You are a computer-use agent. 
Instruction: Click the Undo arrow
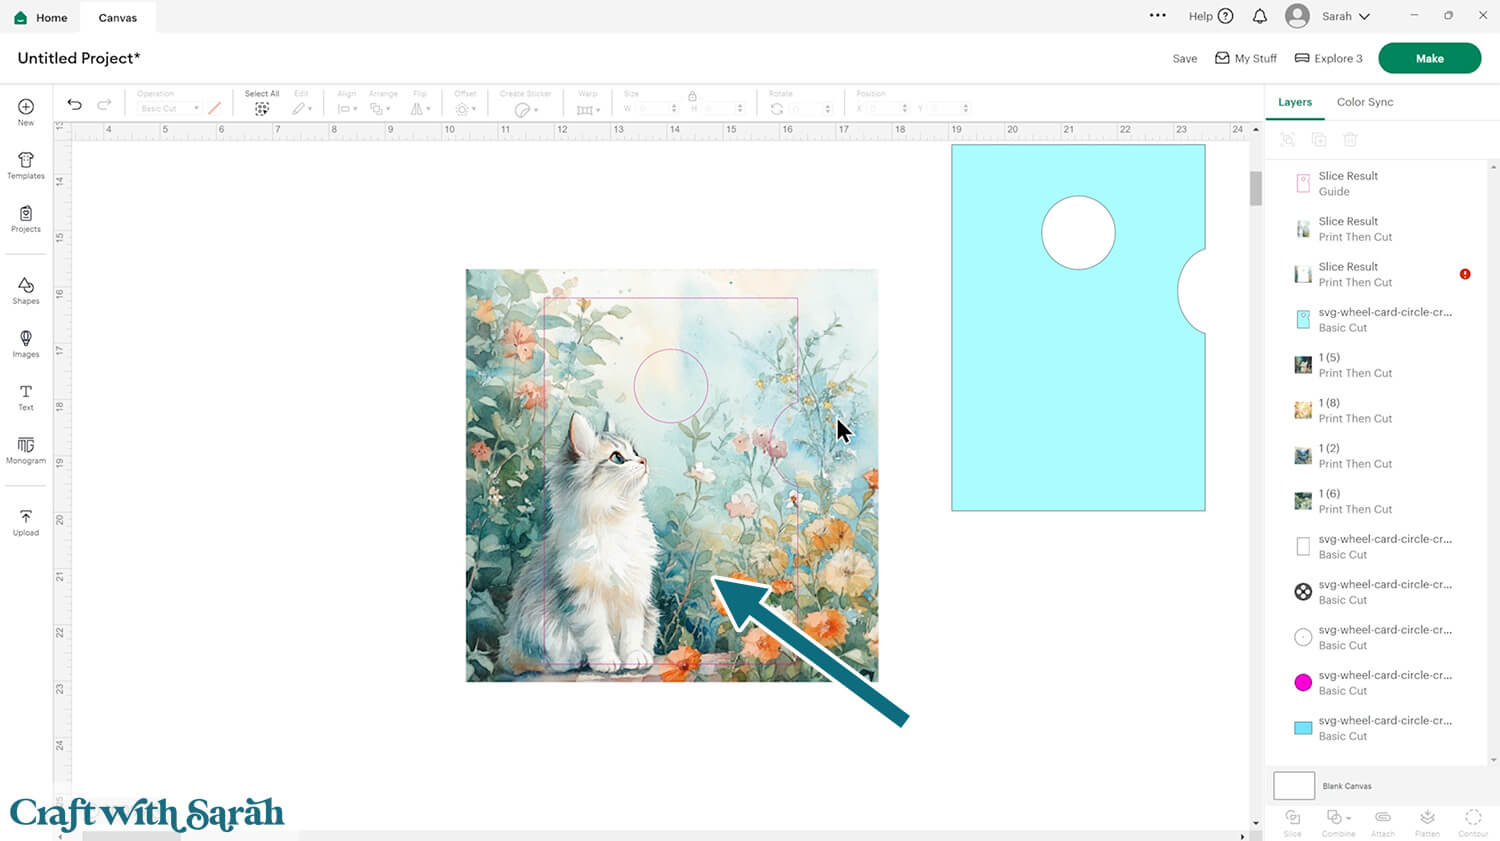coord(74,104)
